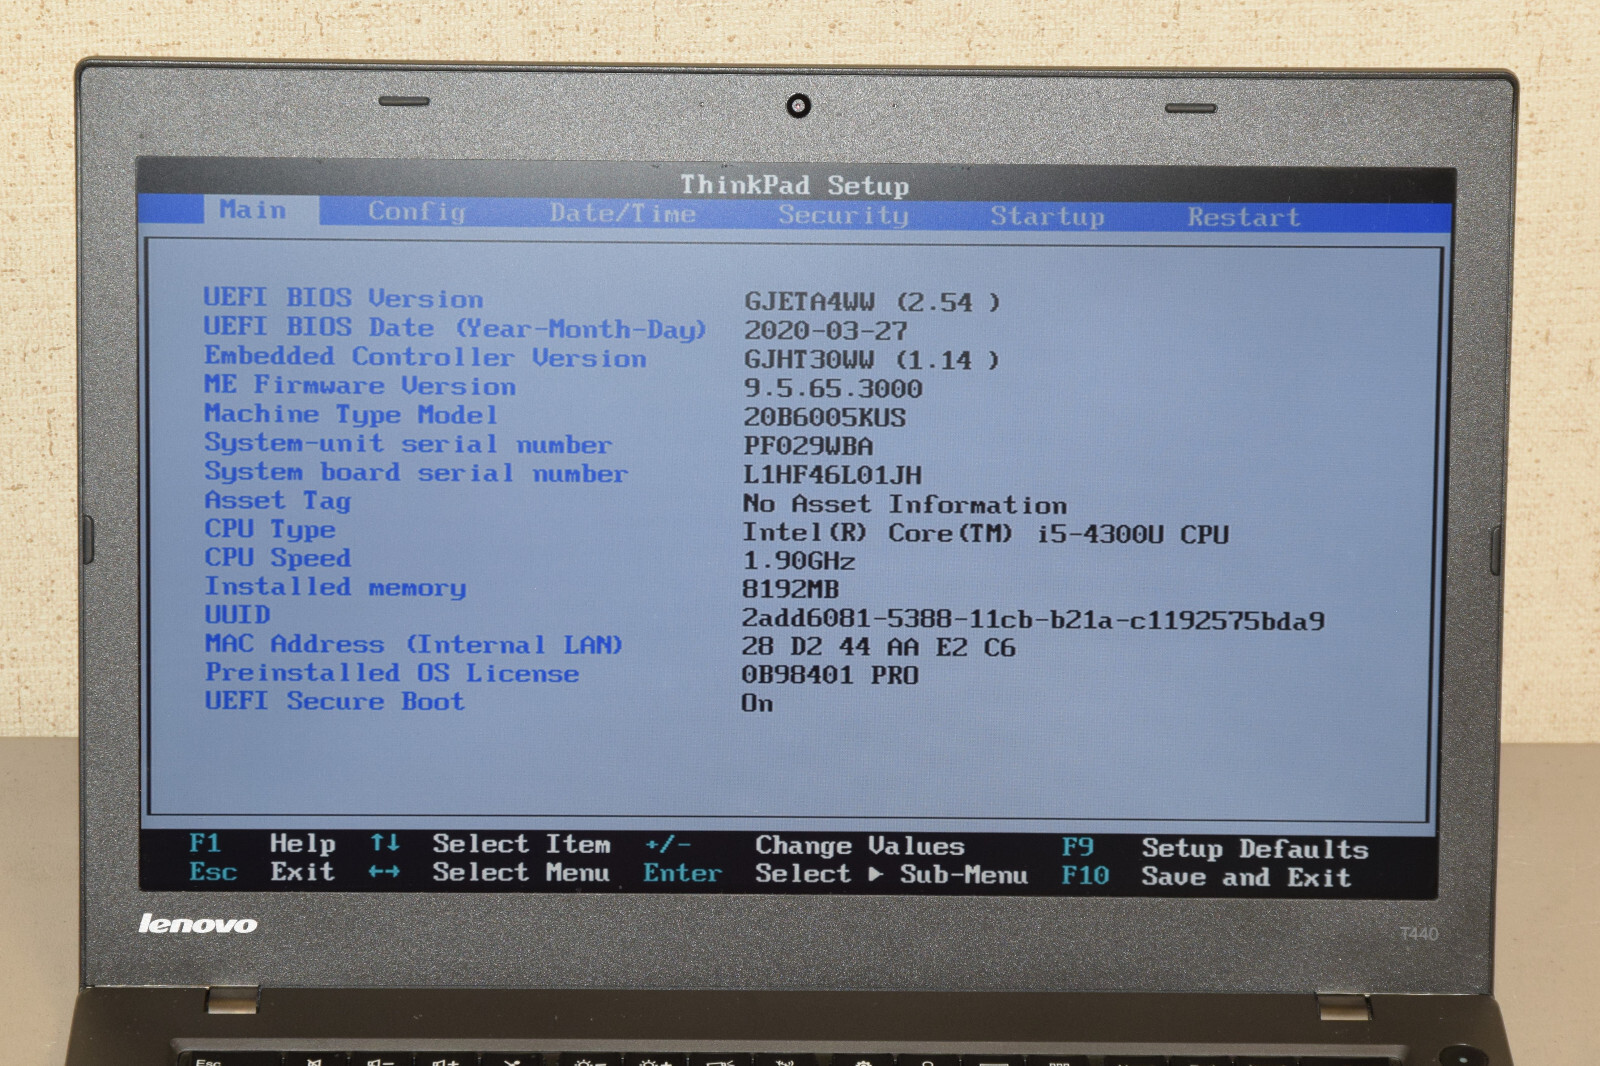The width and height of the screenshot is (1600, 1066).
Task: Go to the Startup tab
Action: [x=1047, y=216]
